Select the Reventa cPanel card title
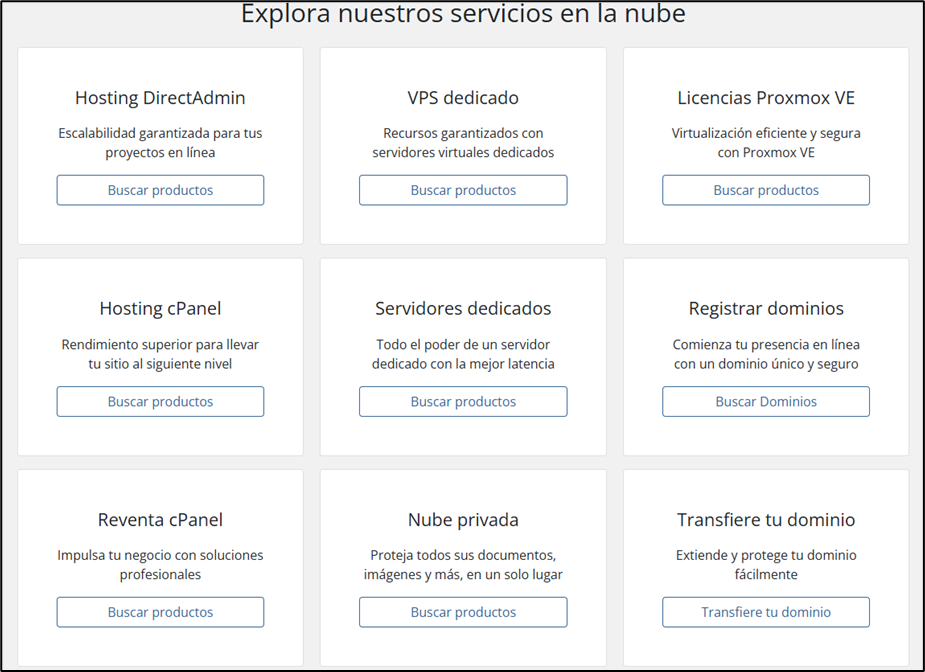Screen dimensions: 925x672 160,520
